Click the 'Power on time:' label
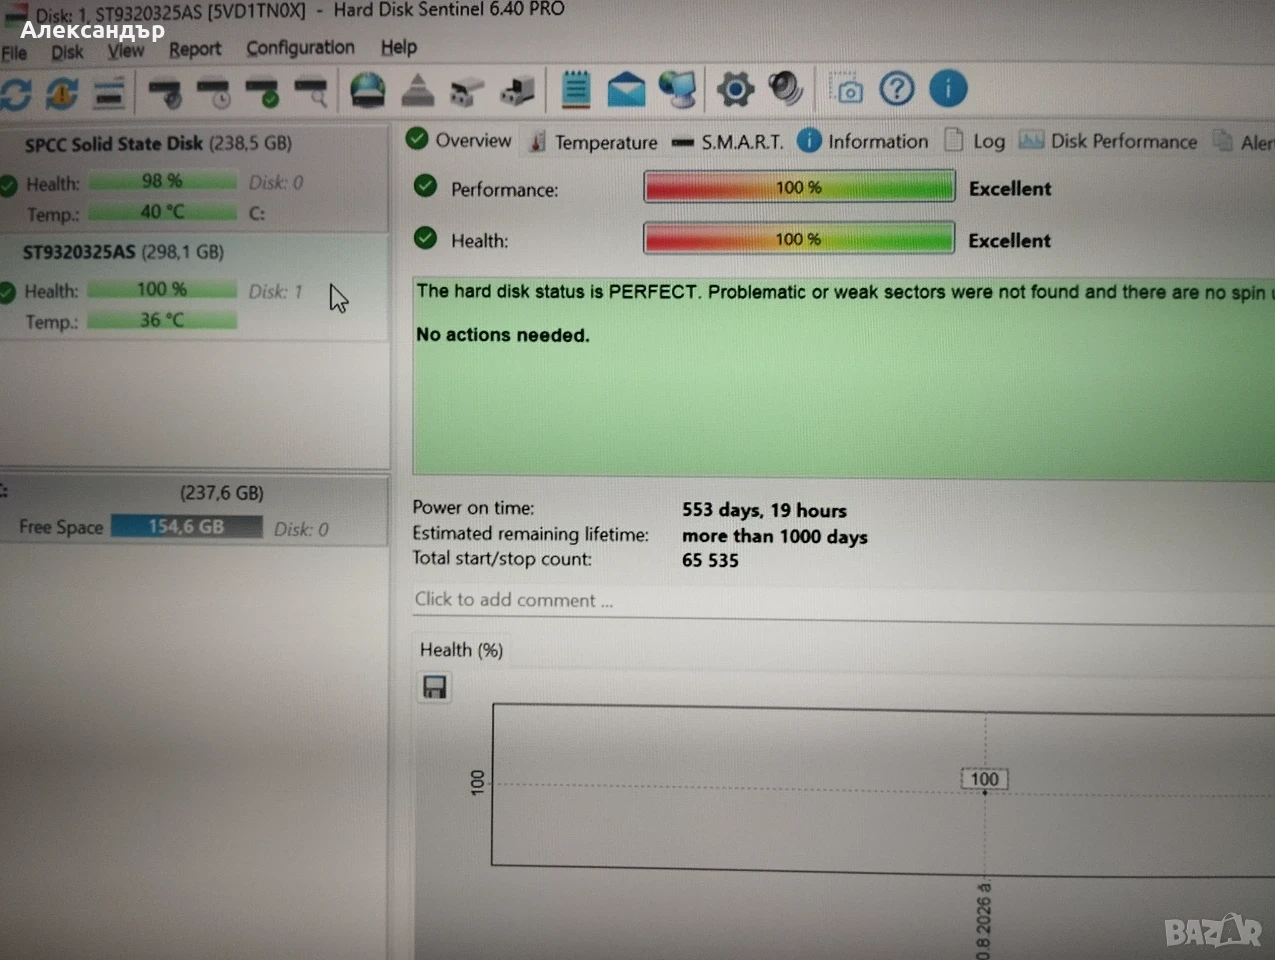Viewport: 1275px width, 960px height. pyautogui.click(x=473, y=508)
